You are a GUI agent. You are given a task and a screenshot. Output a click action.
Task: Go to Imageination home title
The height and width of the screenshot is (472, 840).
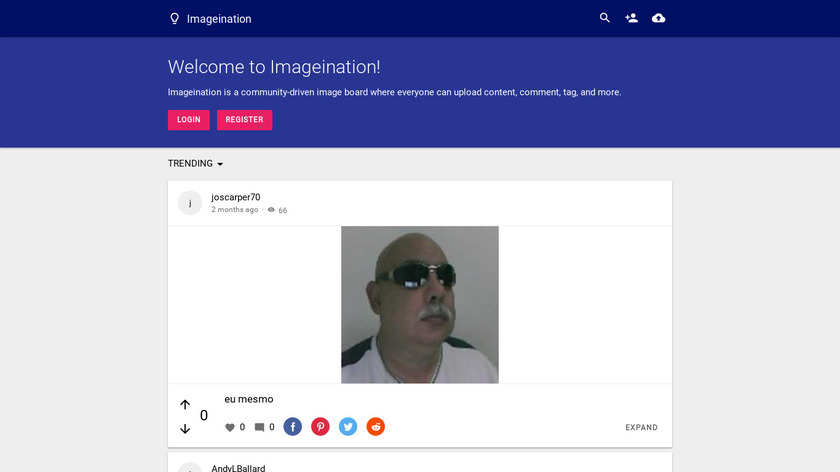pyautogui.click(x=219, y=19)
